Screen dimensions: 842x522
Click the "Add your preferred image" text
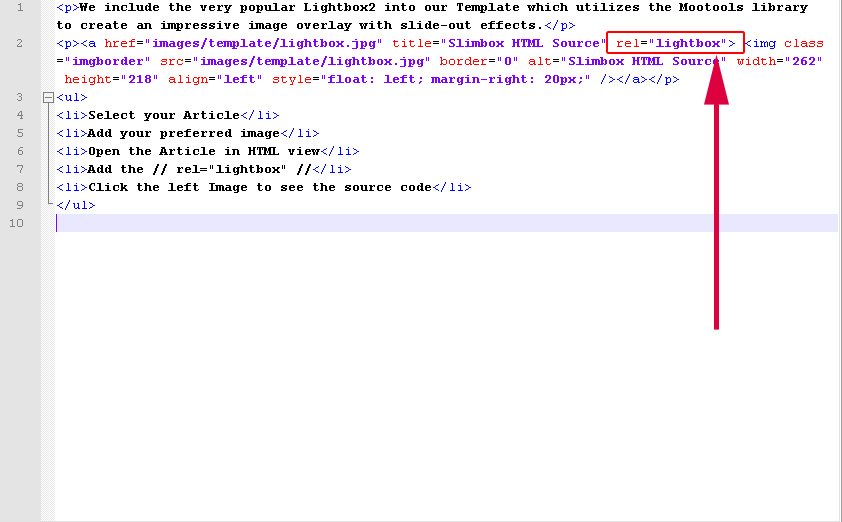click(184, 134)
